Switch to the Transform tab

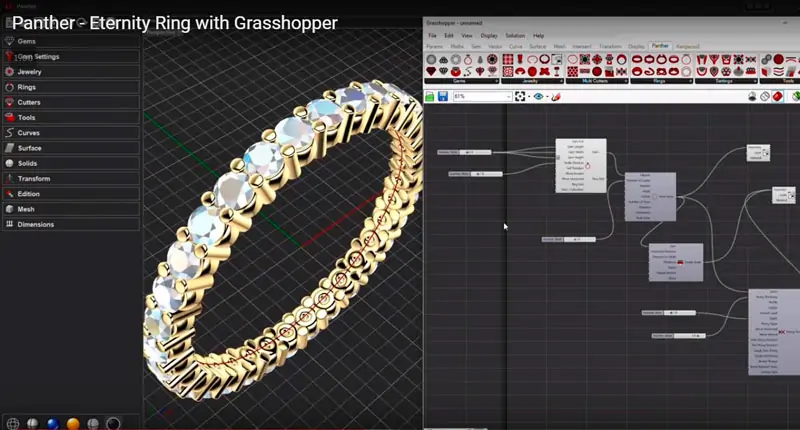coord(610,46)
